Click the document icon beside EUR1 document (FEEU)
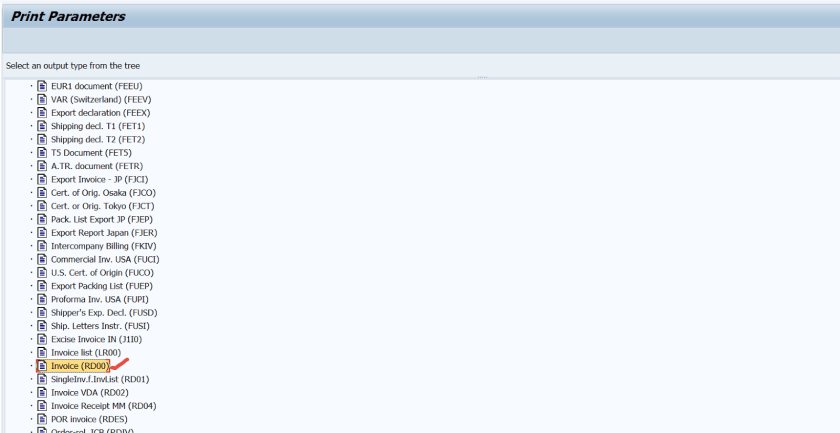 point(42,86)
